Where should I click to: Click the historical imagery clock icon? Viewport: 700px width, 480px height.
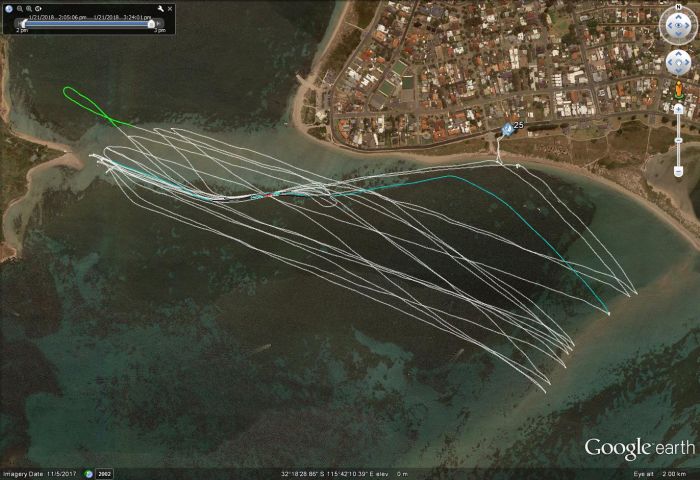point(89,473)
